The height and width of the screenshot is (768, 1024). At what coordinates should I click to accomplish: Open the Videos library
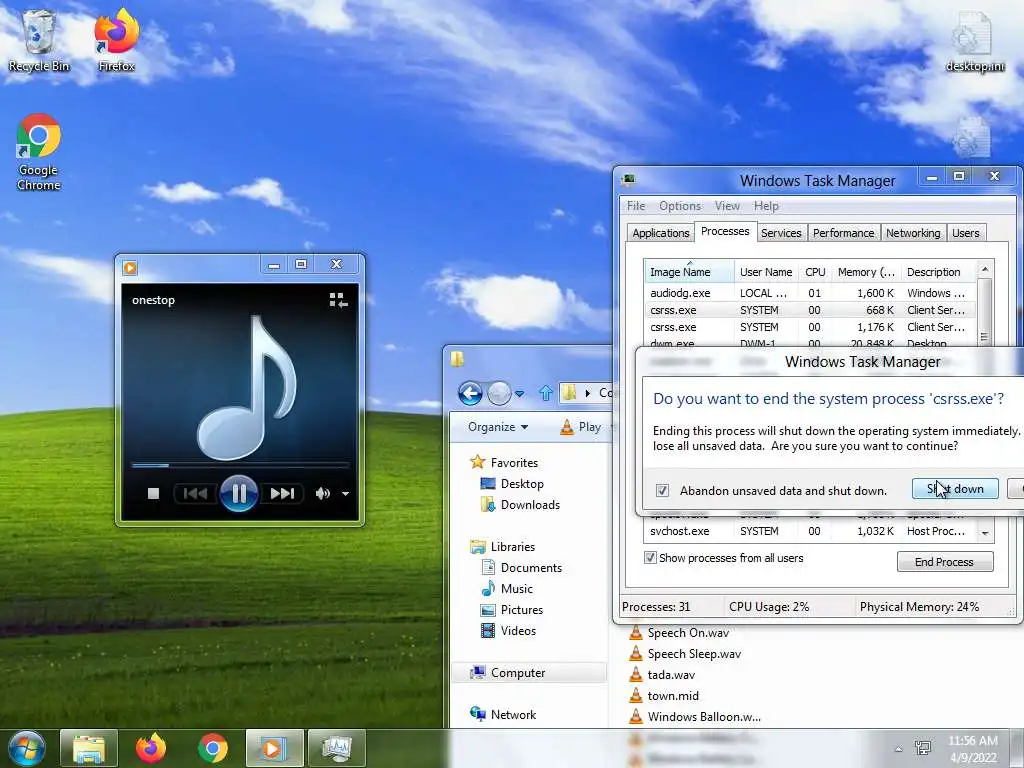509,631
